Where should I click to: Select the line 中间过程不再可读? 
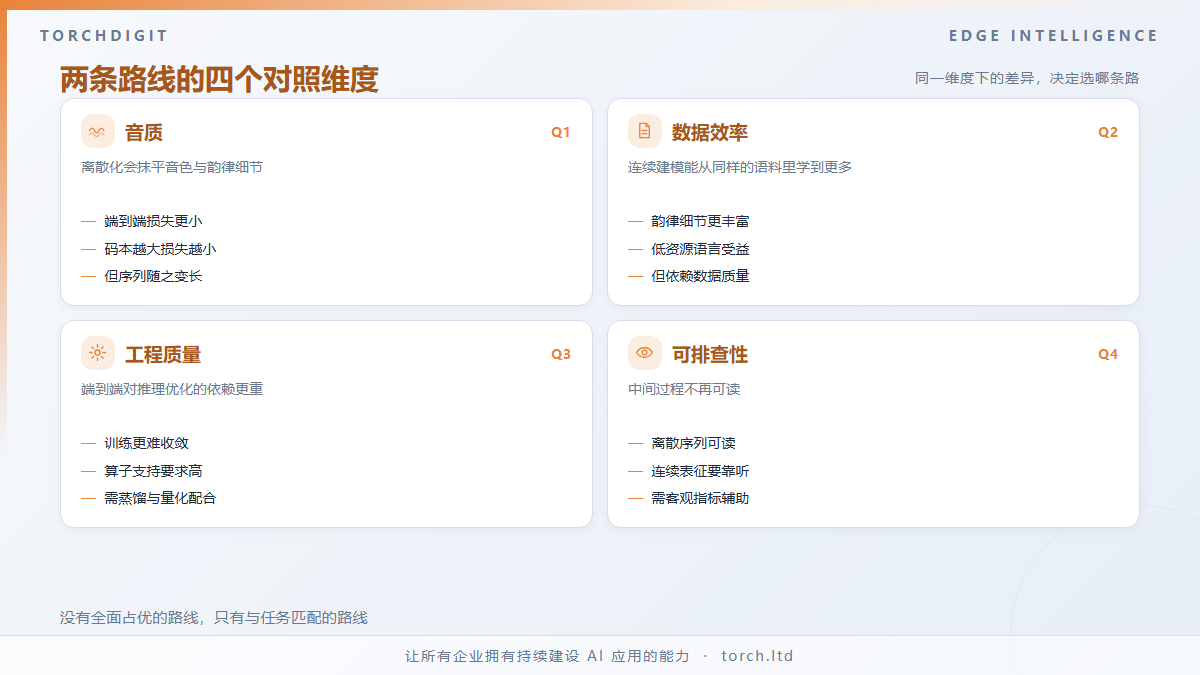click(x=684, y=389)
